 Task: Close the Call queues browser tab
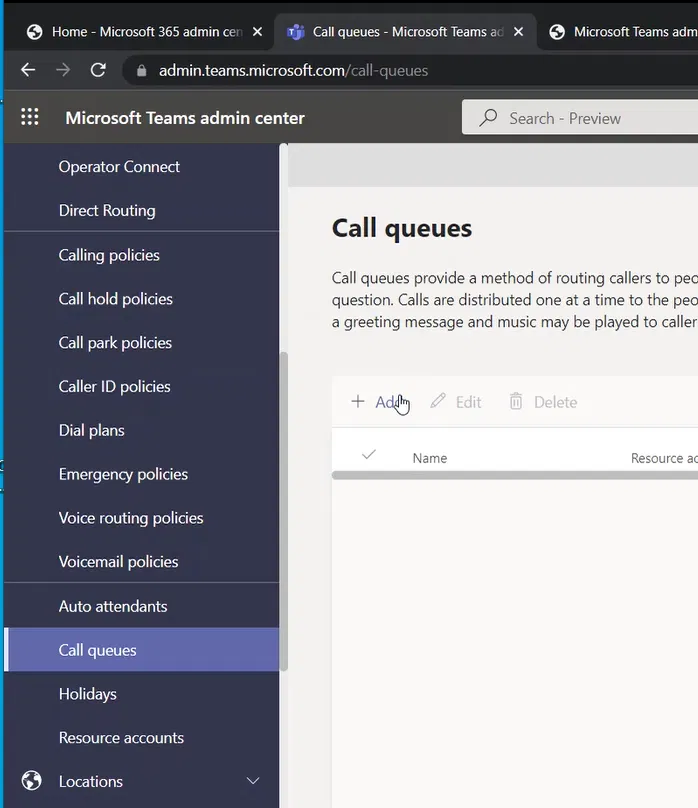tap(519, 32)
